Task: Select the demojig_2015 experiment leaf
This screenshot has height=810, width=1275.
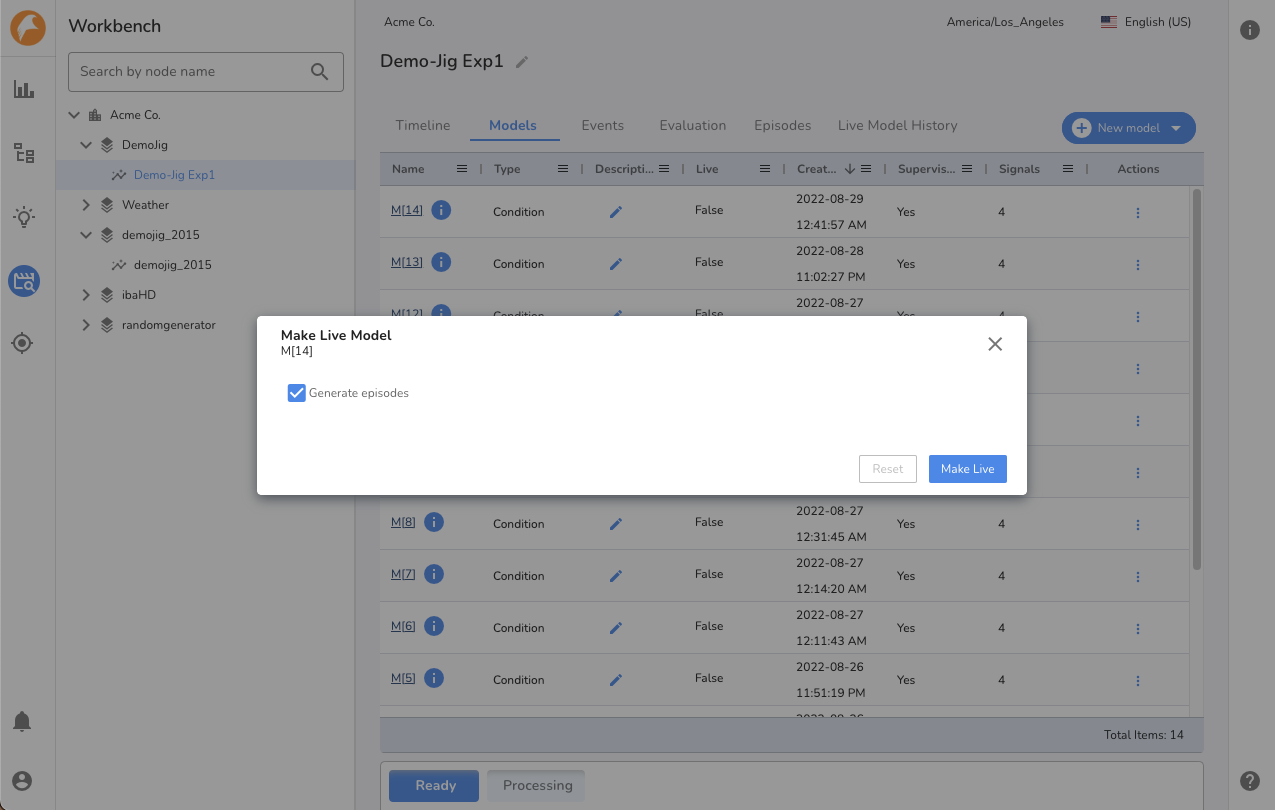Action: [x=173, y=265]
